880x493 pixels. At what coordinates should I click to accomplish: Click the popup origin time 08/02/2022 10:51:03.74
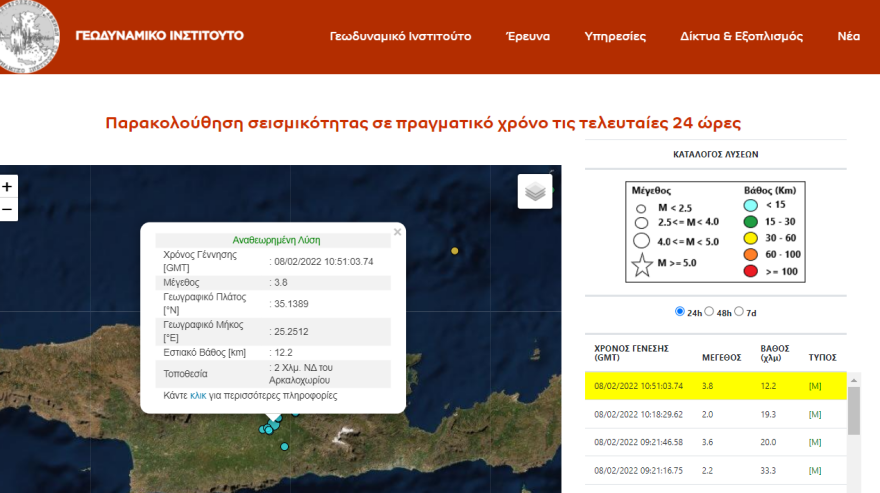point(323,262)
